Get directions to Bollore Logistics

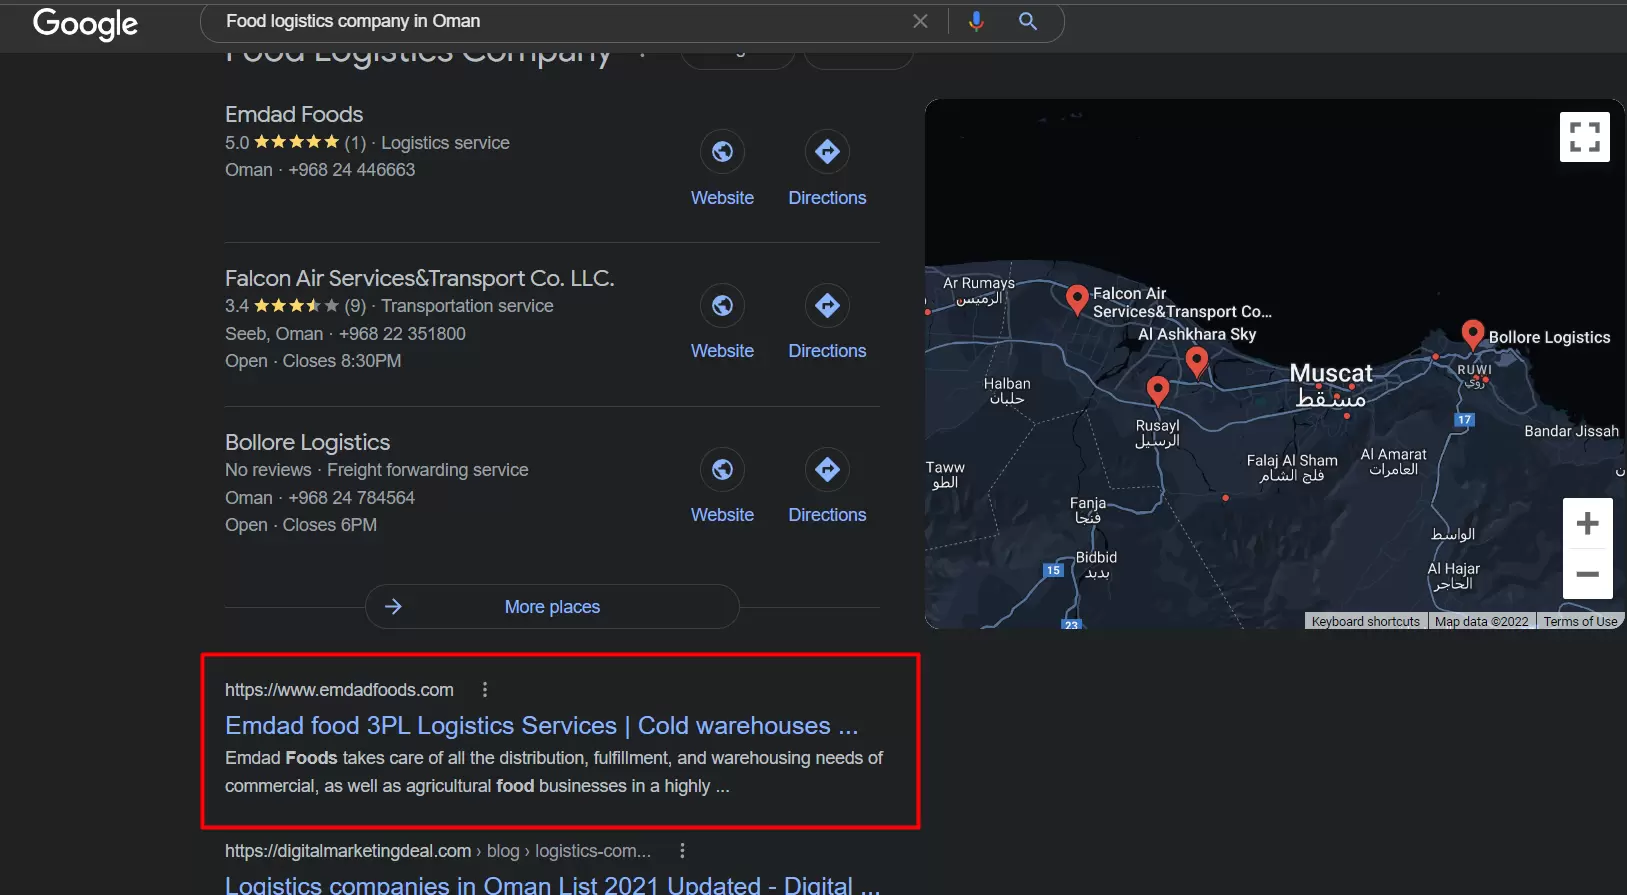827,470
